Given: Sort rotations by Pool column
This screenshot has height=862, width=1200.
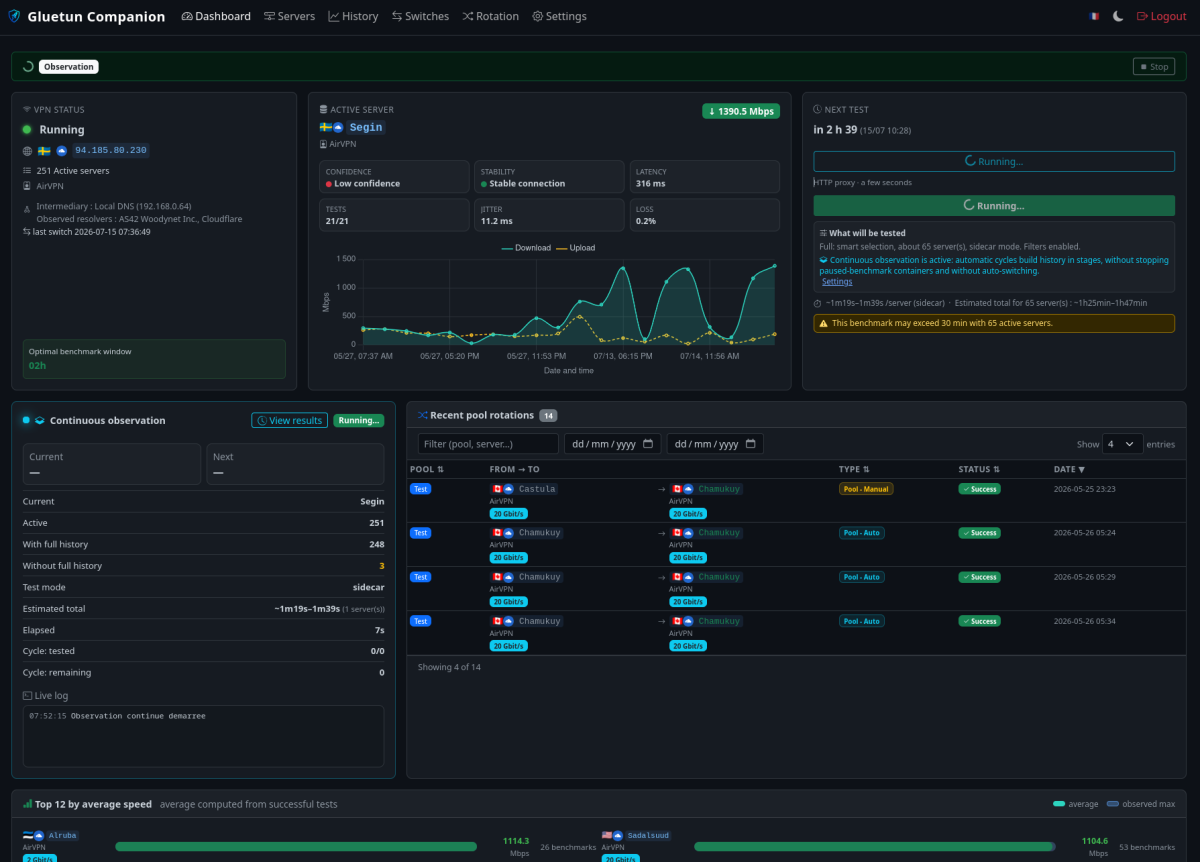Looking at the screenshot, I should [427, 469].
